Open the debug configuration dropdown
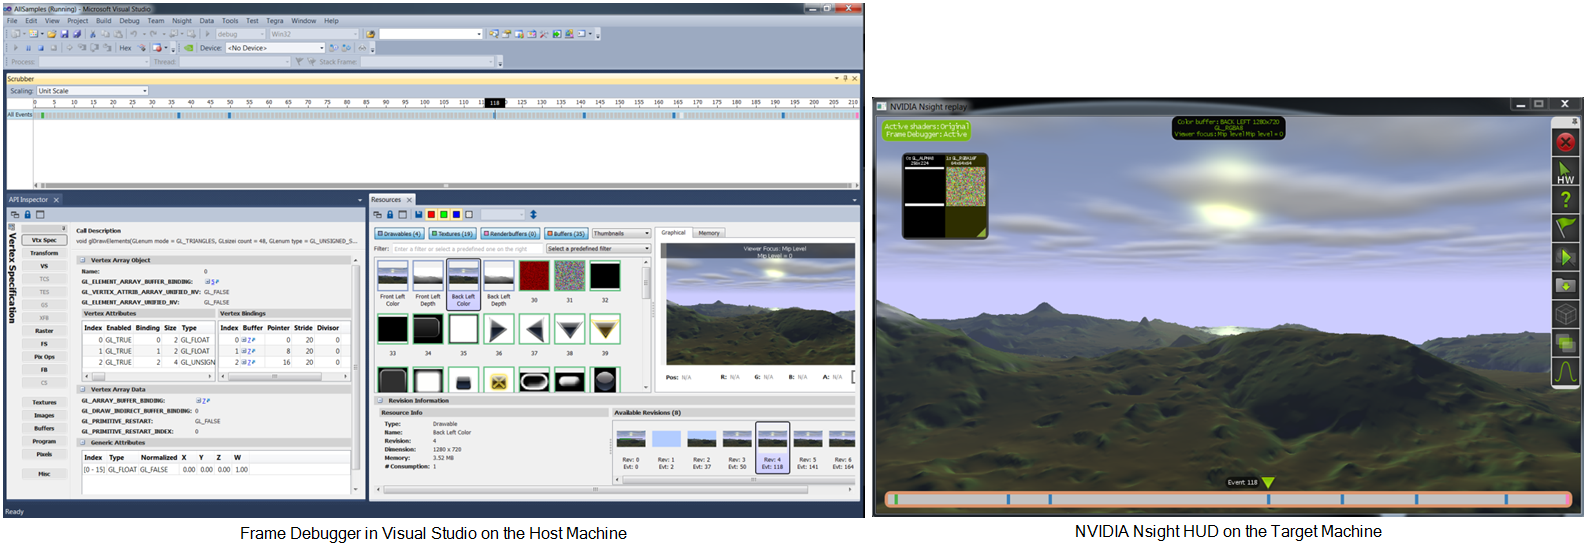The height and width of the screenshot is (548, 1584). 239,34
